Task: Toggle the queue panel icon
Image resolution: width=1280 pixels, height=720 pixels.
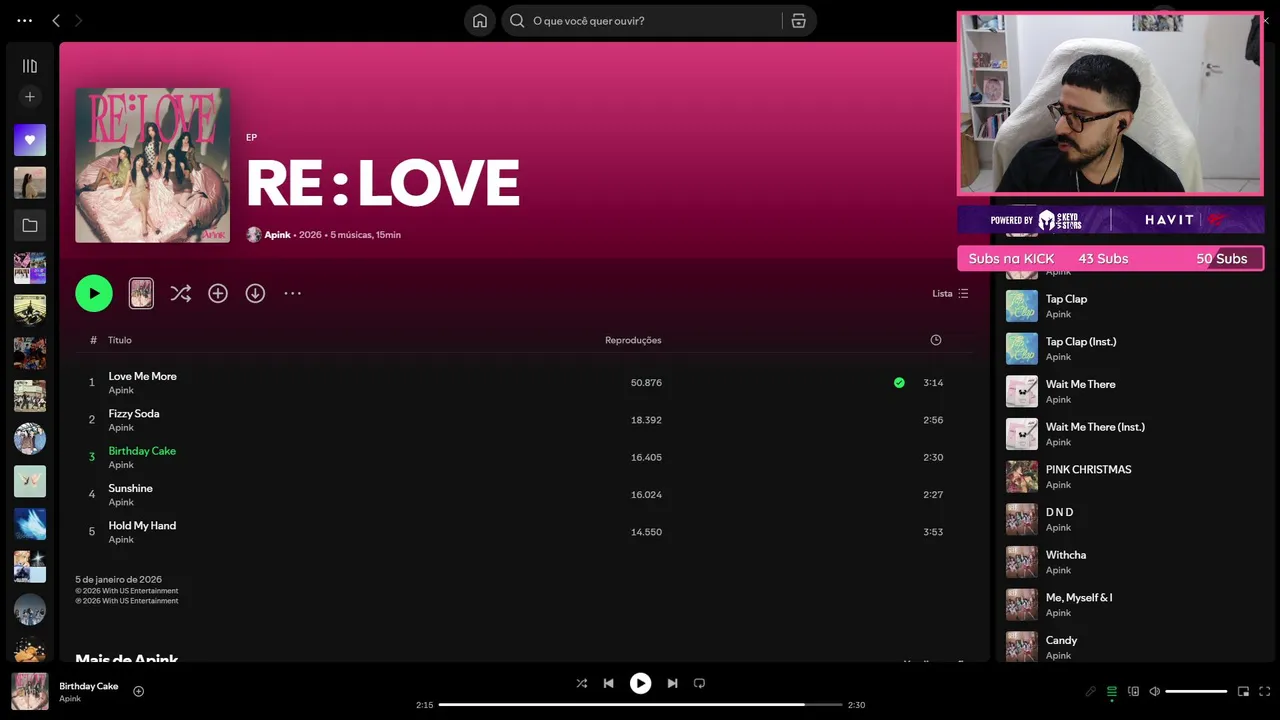Action: (1111, 691)
